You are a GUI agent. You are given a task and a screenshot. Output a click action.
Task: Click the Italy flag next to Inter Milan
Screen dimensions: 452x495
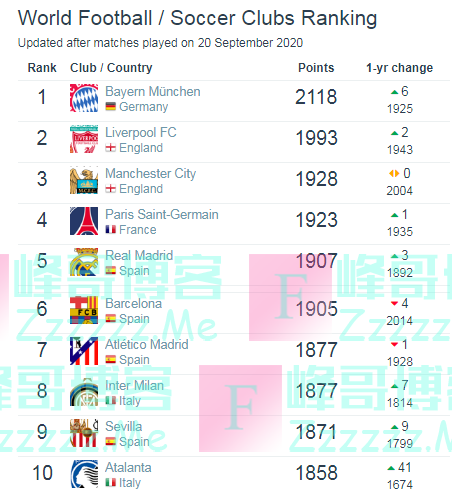pyautogui.click(x=111, y=400)
